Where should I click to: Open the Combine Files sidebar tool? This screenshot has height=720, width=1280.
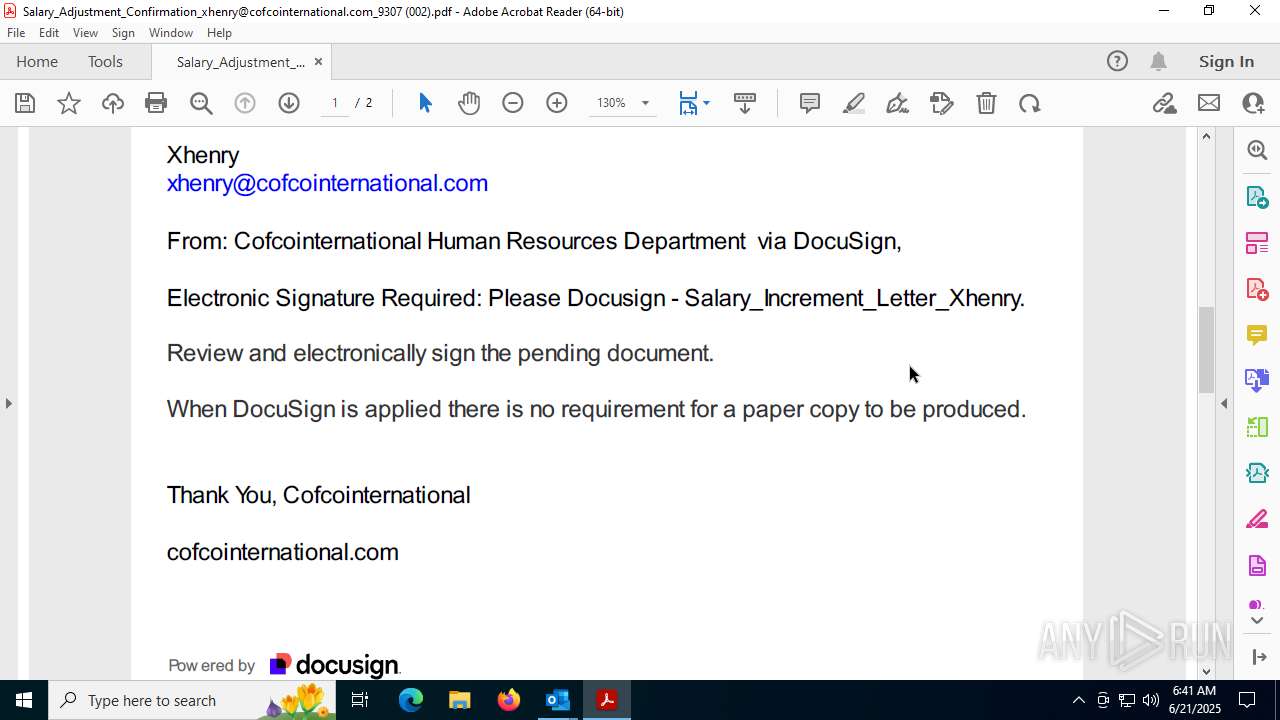(1257, 380)
